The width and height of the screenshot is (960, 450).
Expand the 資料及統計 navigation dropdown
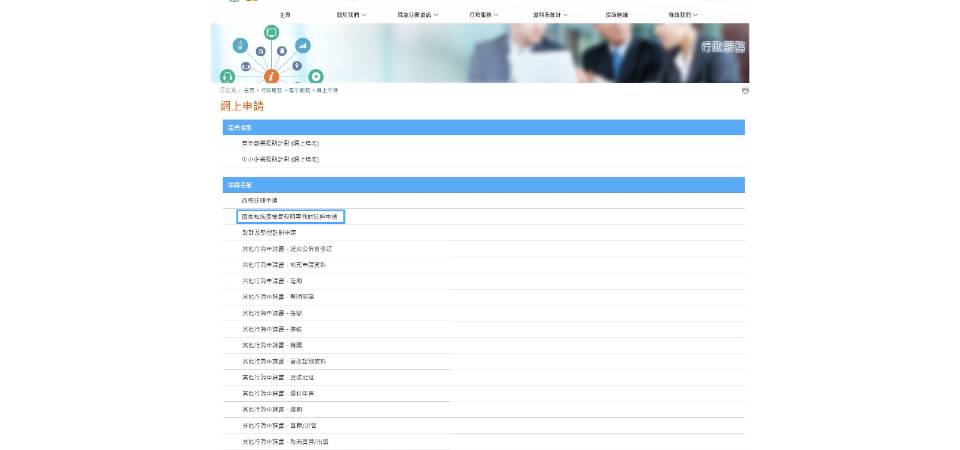point(551,15)
